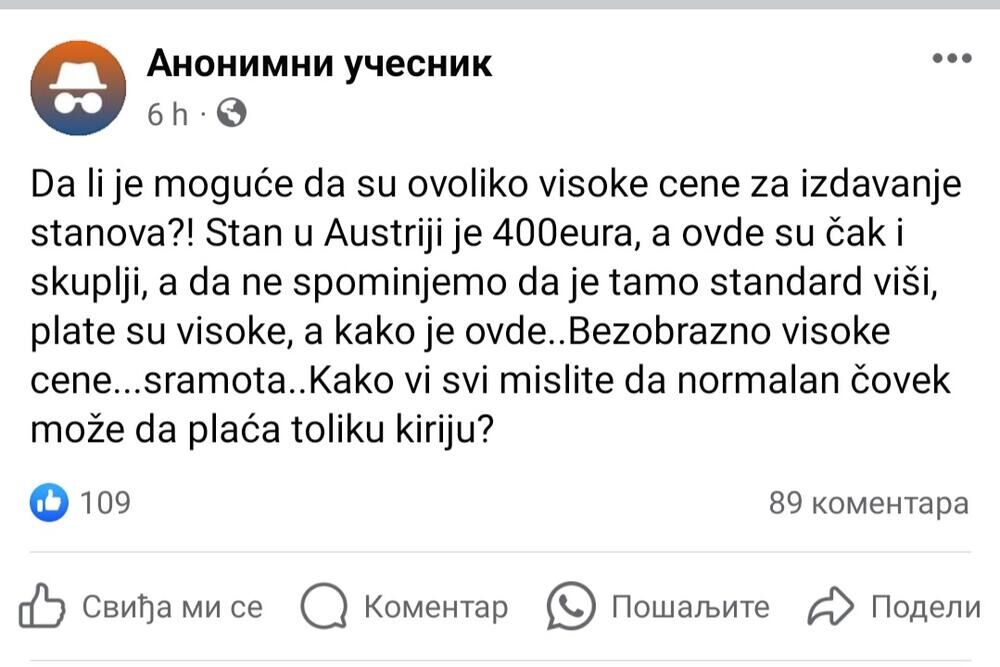Click the blue like reaction icon

pyautogui.click(x=50, y=503)
